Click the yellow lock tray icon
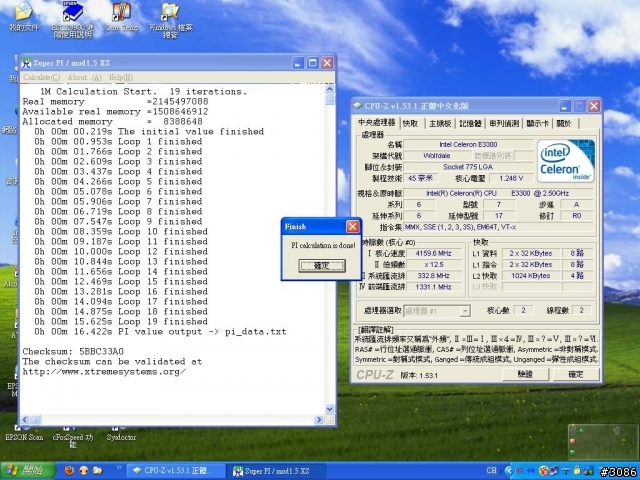640x480 pixels. (x=577, y=471)
